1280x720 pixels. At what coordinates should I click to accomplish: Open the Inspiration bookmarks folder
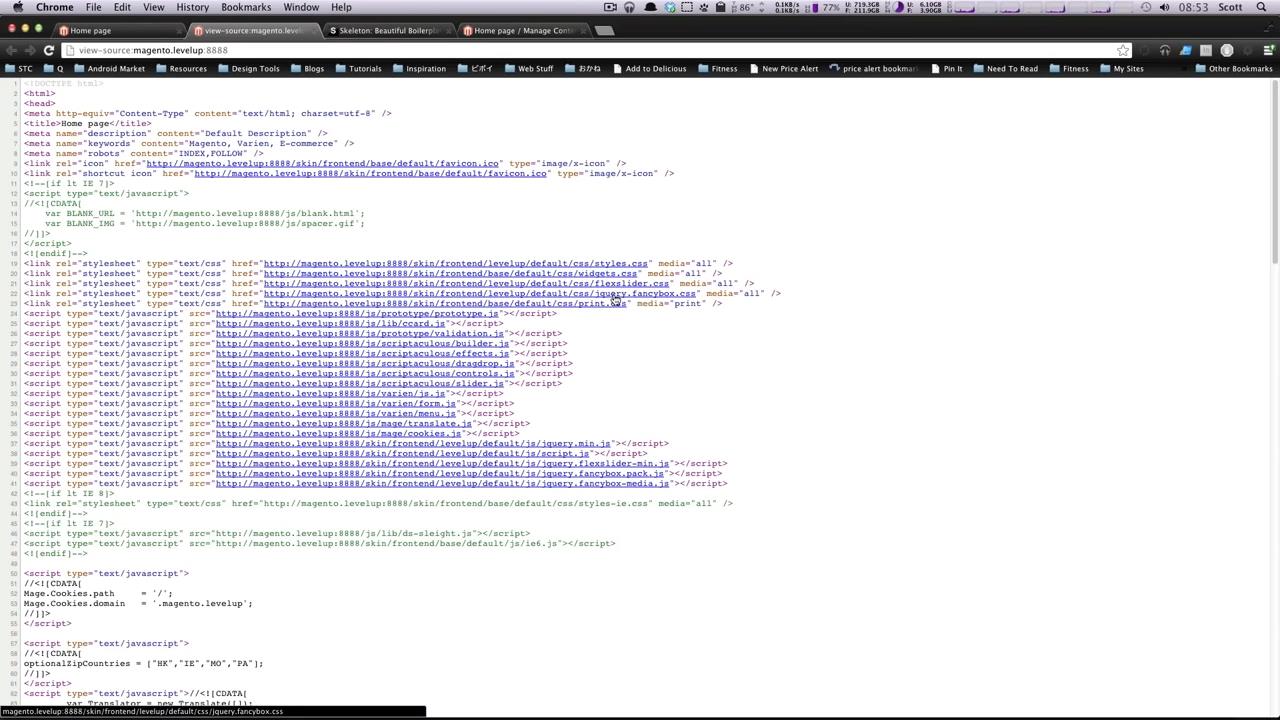click(418, 69)
